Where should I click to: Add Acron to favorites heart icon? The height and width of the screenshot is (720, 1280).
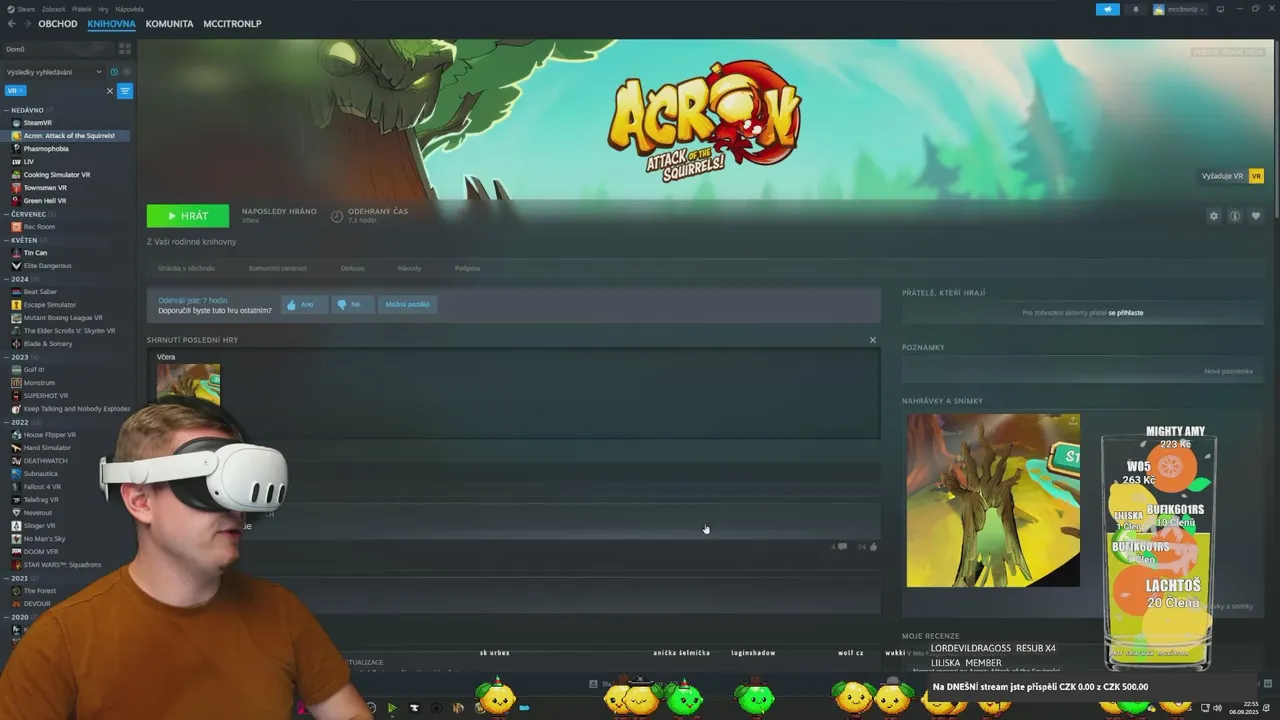coord(1256,216)
